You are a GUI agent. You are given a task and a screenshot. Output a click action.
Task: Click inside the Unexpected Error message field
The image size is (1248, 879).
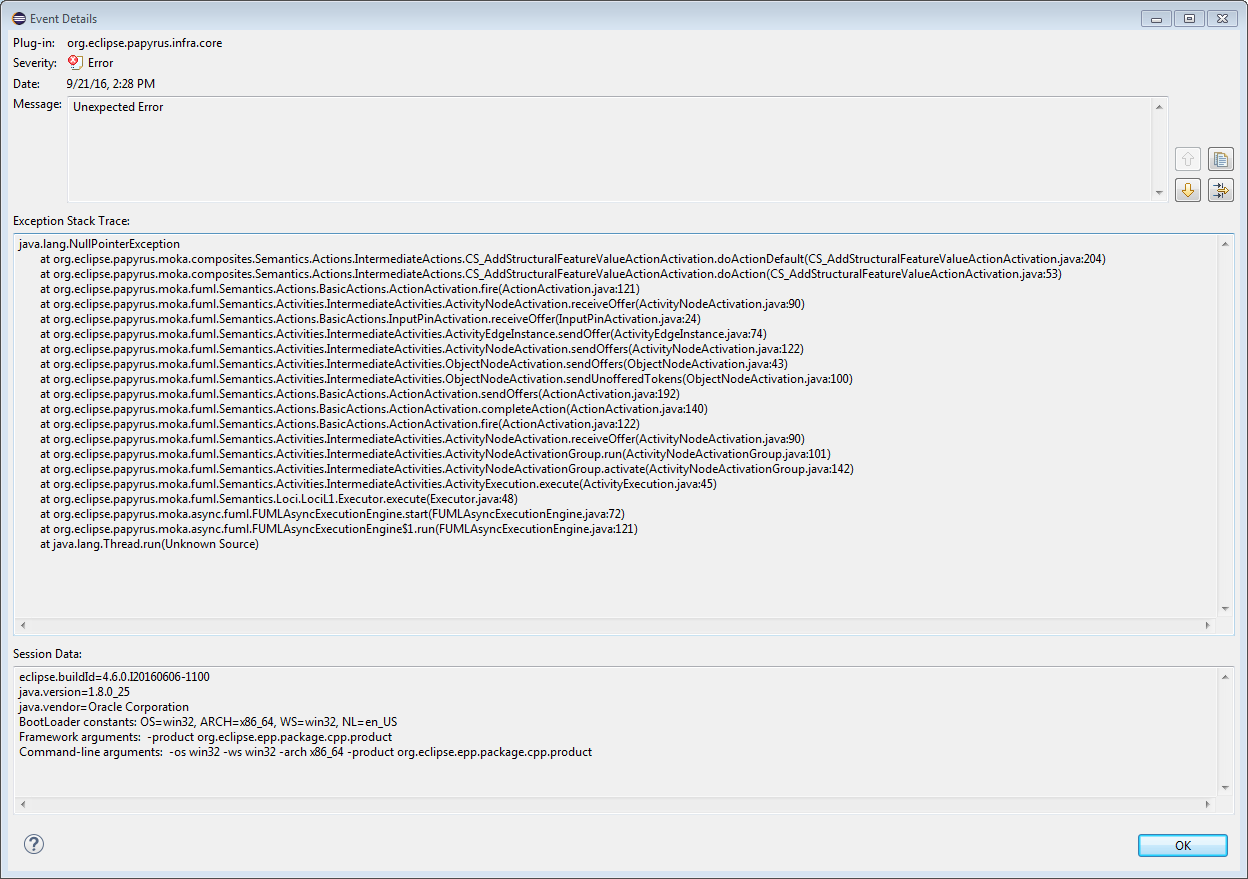pos(600,148)
